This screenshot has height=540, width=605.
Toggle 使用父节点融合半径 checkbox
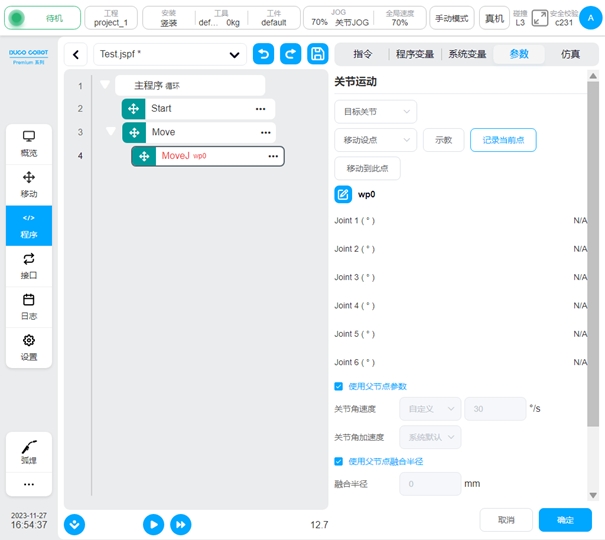[339, 461]
